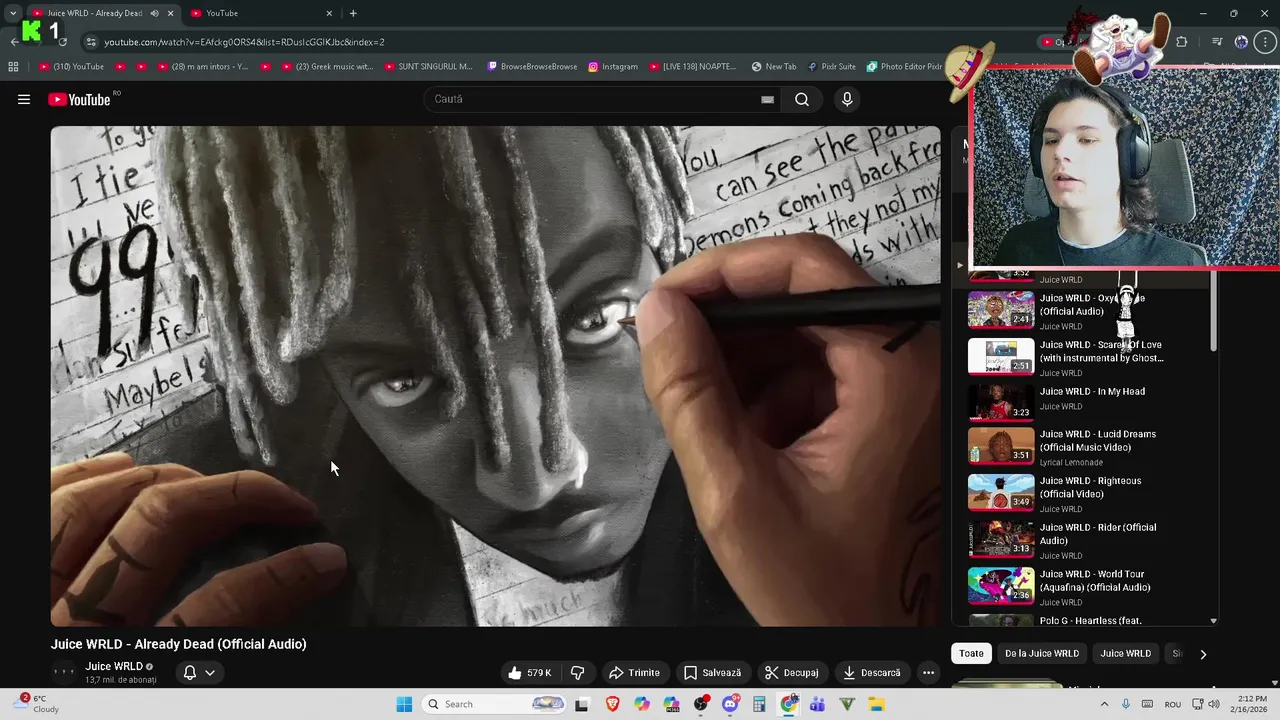Select the Juice WRLD filter chip
The image size is (1280, 720).
click(1126, 653)
